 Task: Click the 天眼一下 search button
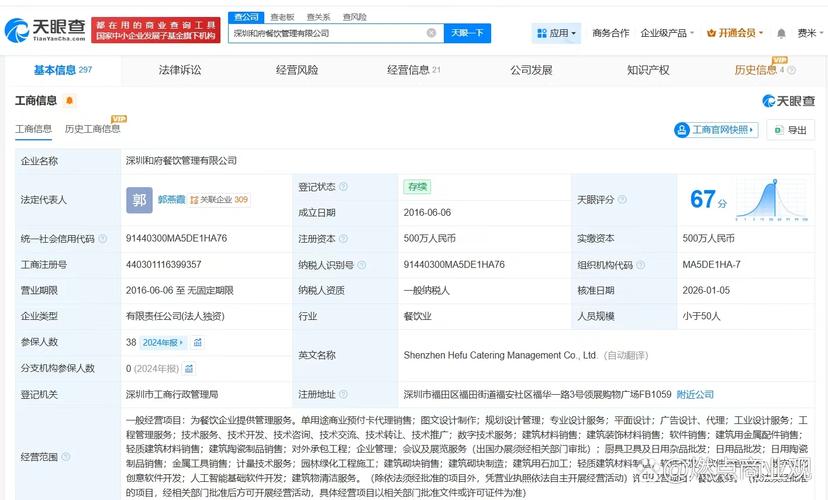[x=467, y=33]
